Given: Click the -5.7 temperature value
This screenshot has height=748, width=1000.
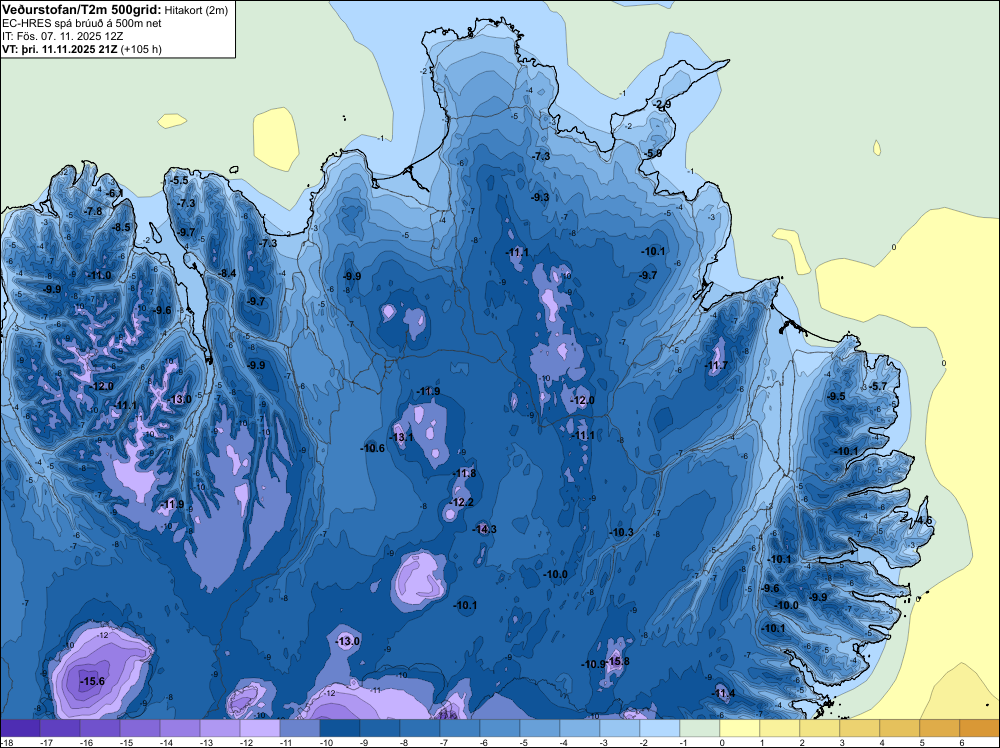Looking at the screenshot, I should [x=878, y=386].
